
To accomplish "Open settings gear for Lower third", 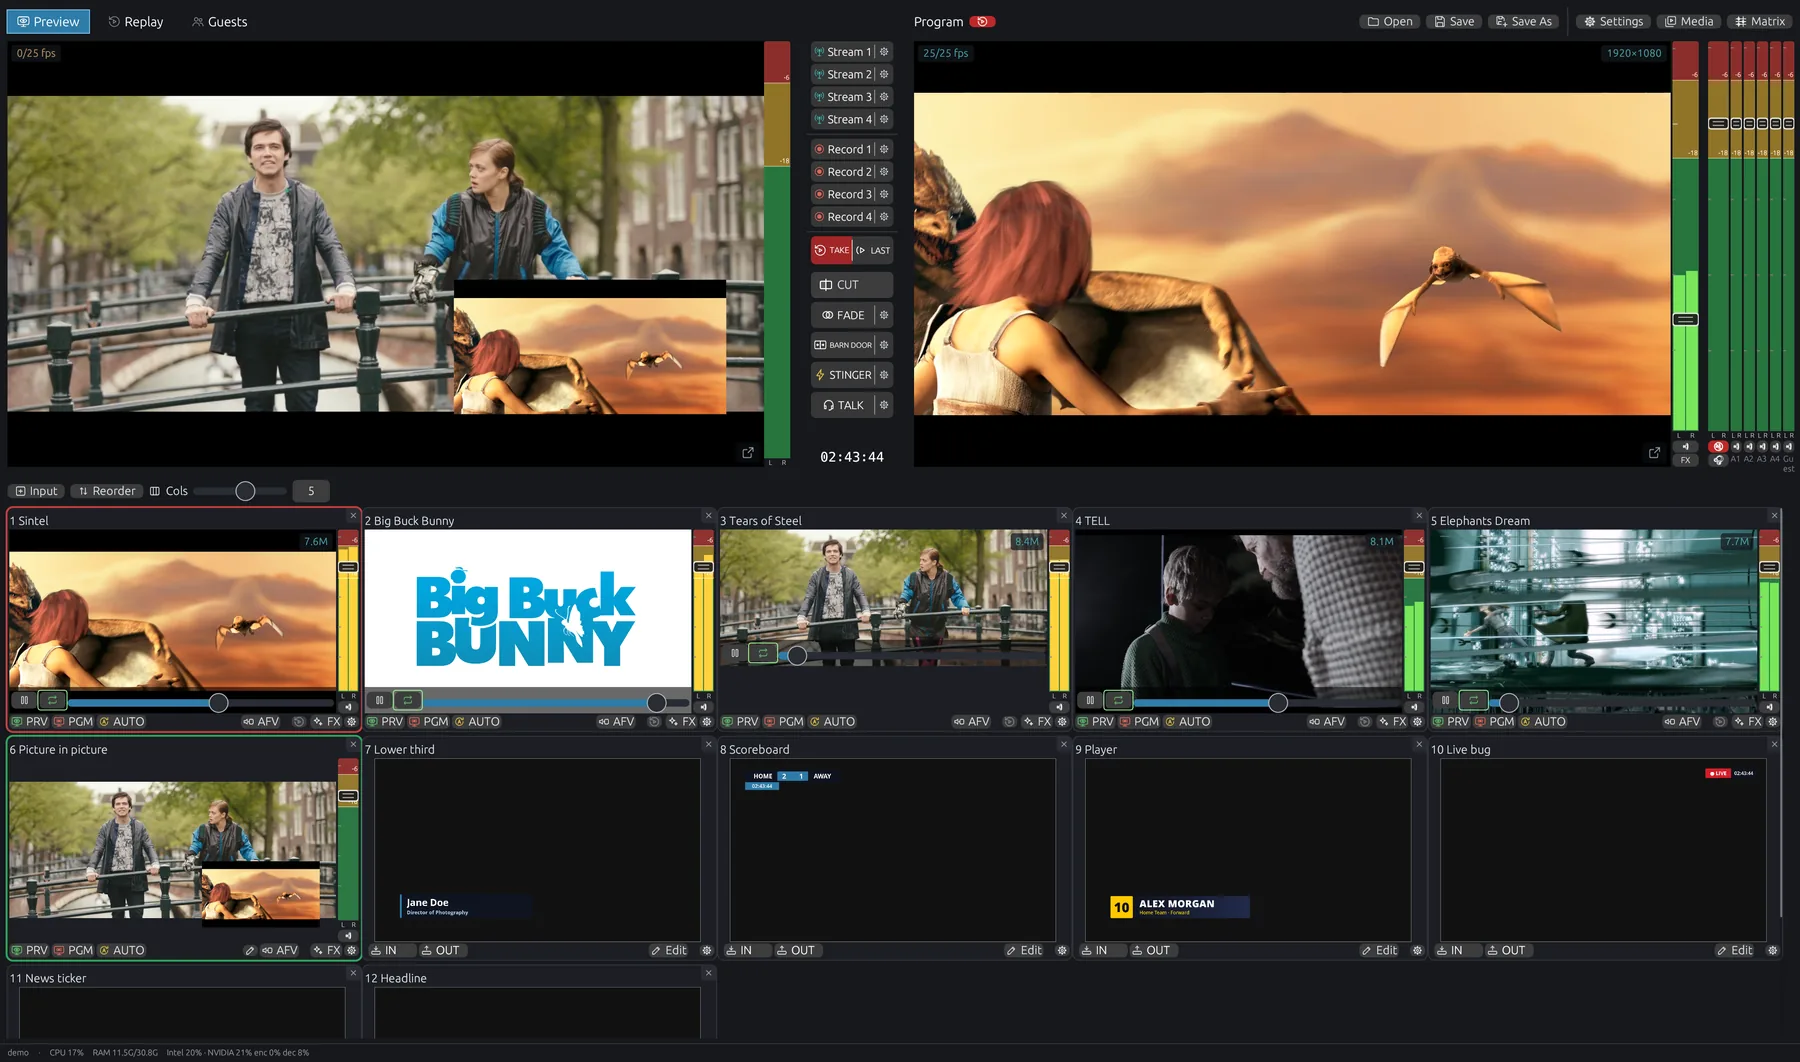I will 707,951.
